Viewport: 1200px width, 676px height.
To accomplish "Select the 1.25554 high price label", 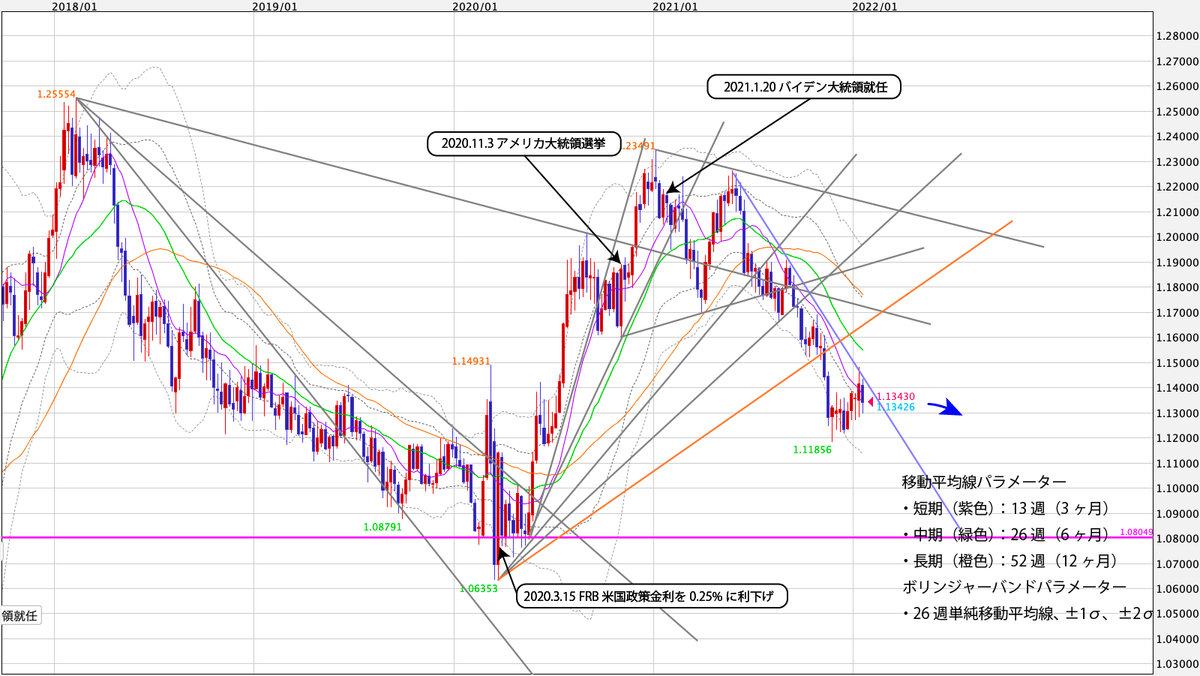I will coord(58,94).
